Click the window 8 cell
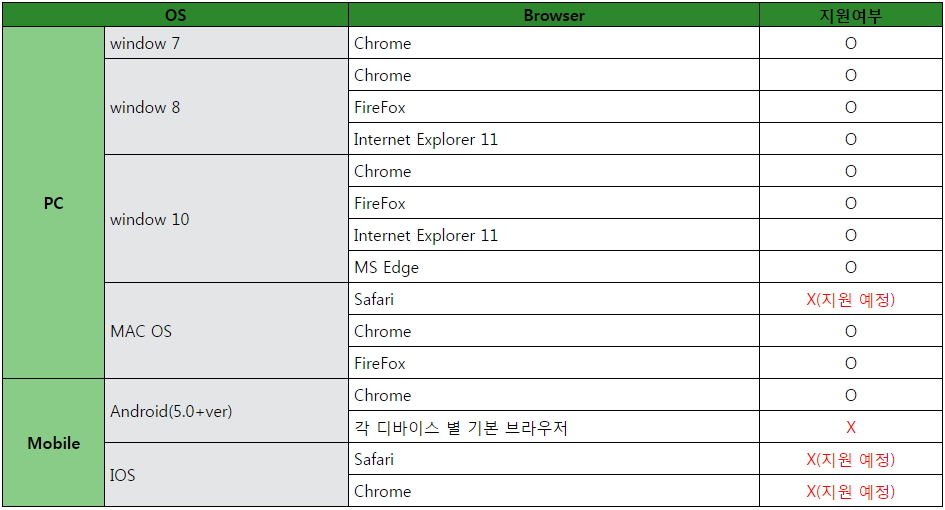Viewport: 945px width, 510px height. coord(226,107)
